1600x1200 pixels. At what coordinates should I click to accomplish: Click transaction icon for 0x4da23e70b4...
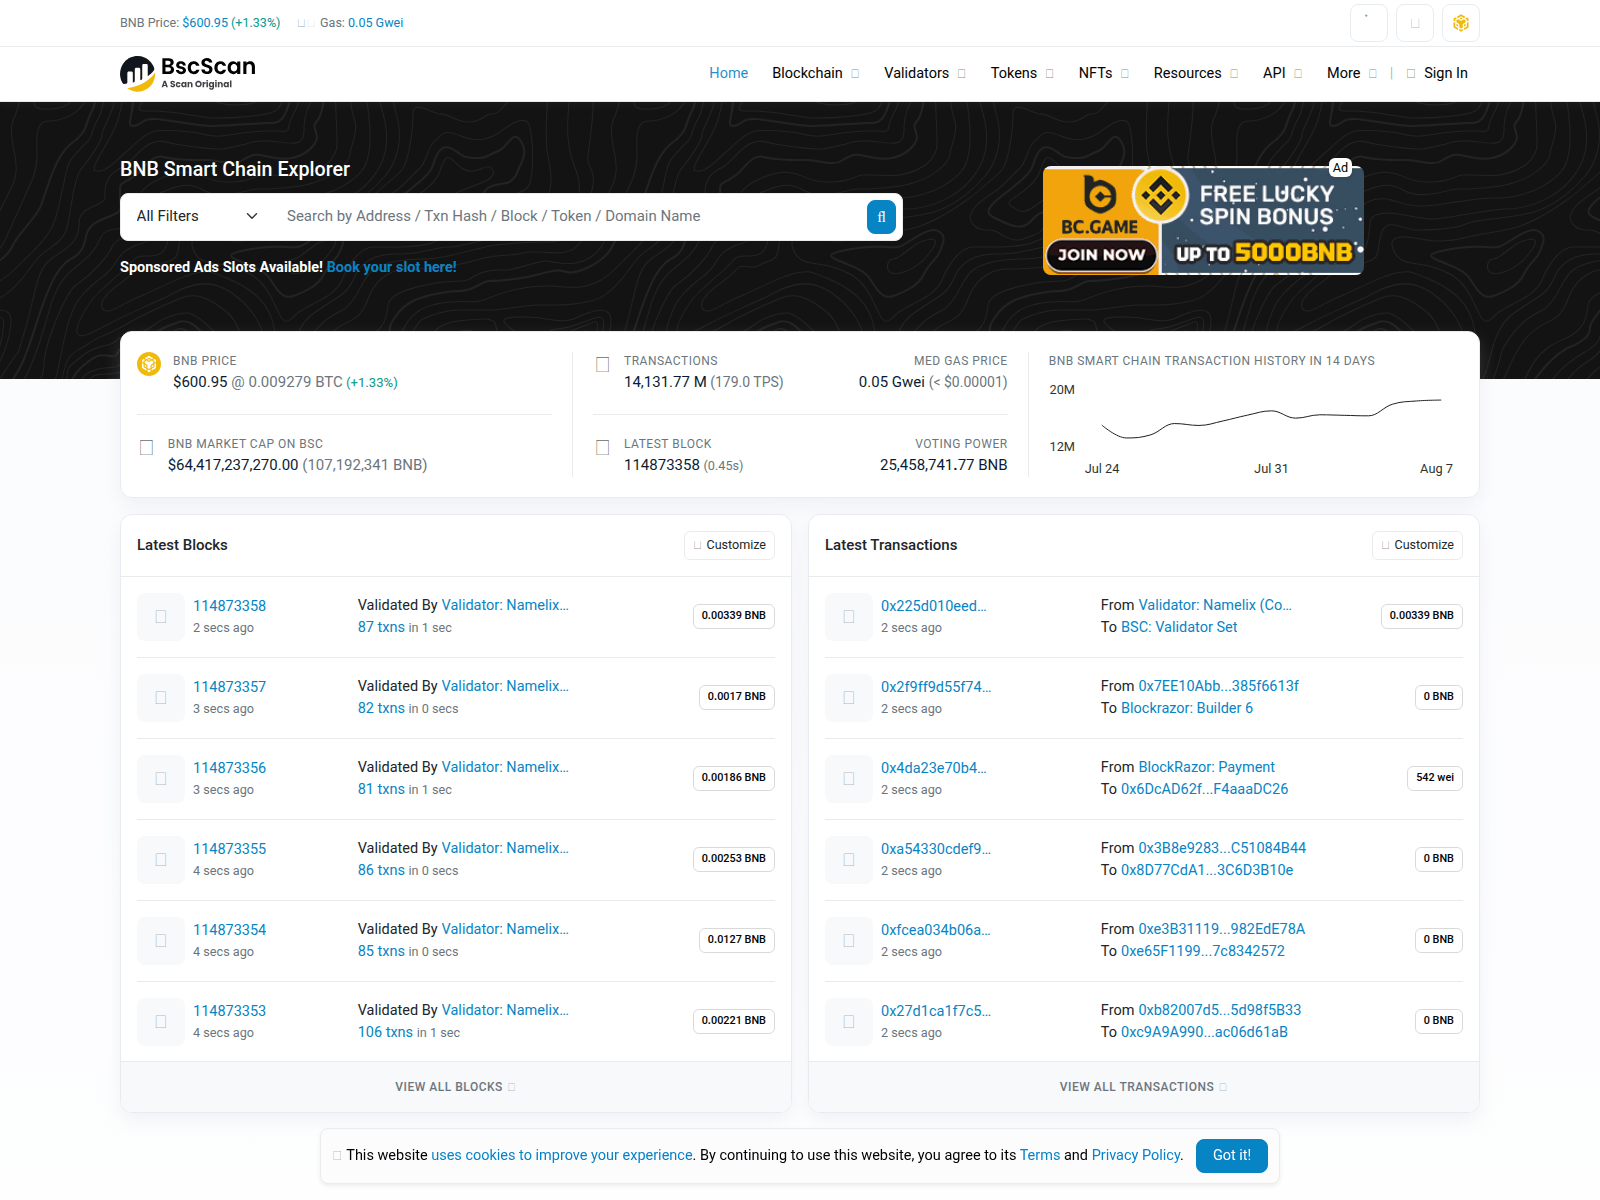pyautogui.click(x=849, y=779)
